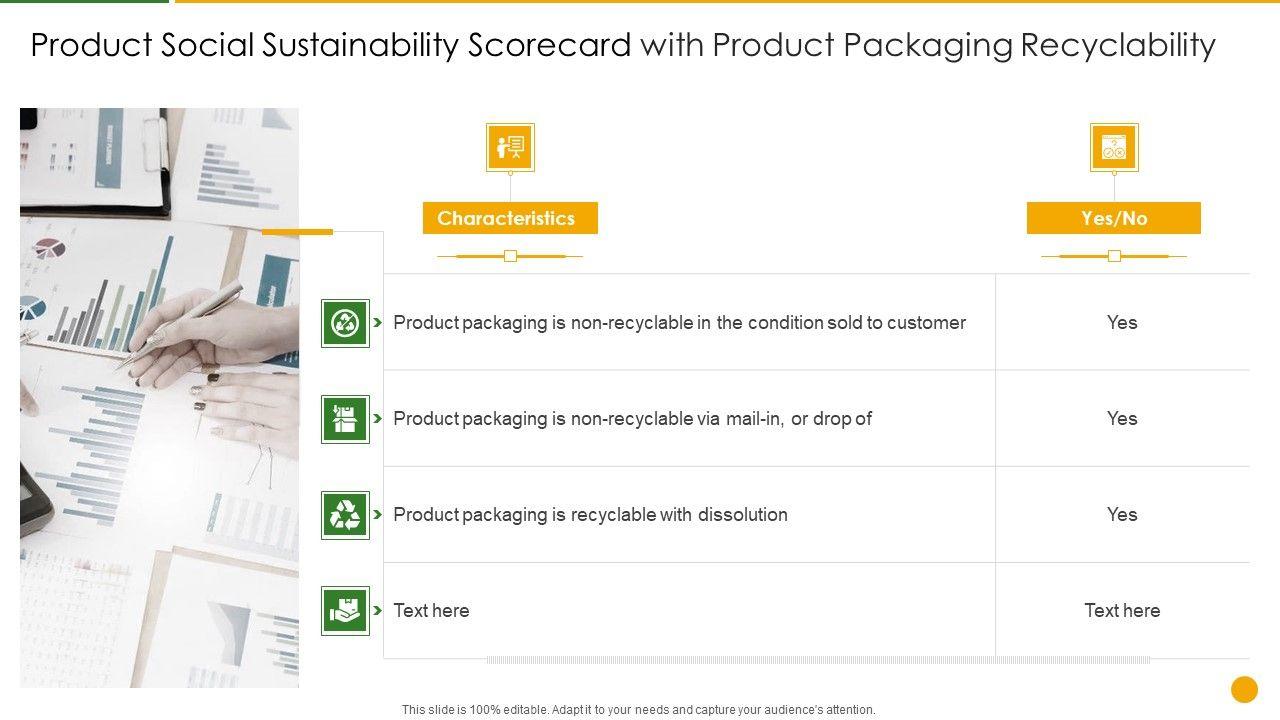This screenshot has height=720, width=1280.
Task: Click chevron arrow beside Text here row
Action: [377, 611]
